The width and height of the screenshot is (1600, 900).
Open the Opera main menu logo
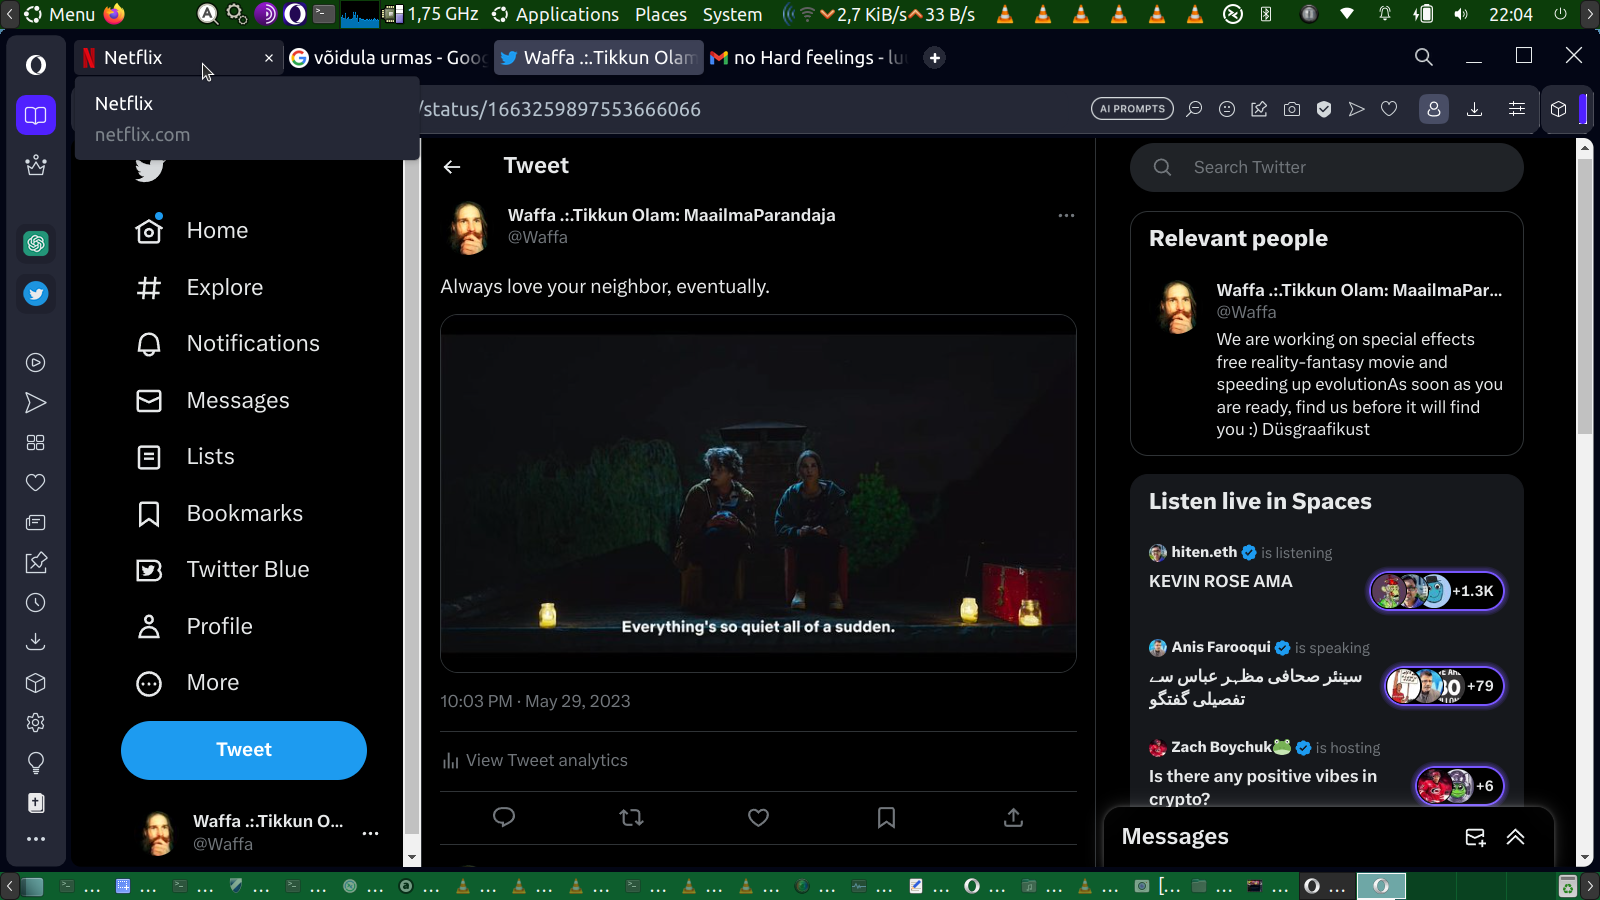(36, 65)
